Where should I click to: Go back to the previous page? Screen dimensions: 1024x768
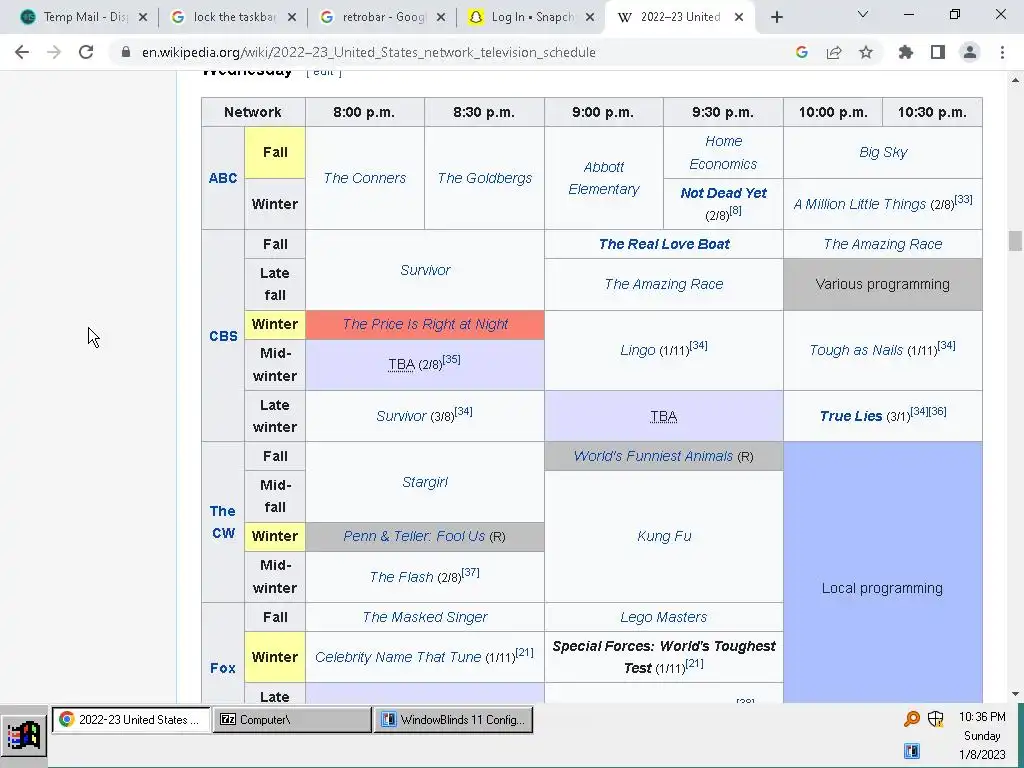click(x=22, y=52)
